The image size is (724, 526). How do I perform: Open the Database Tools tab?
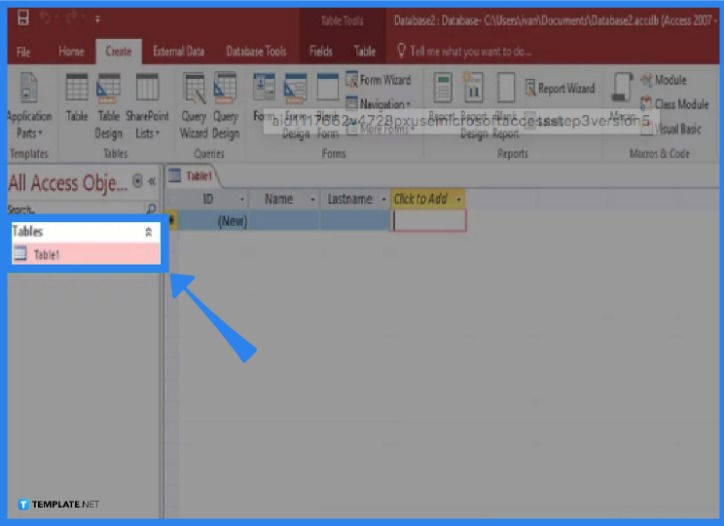[x=256, y=51]
